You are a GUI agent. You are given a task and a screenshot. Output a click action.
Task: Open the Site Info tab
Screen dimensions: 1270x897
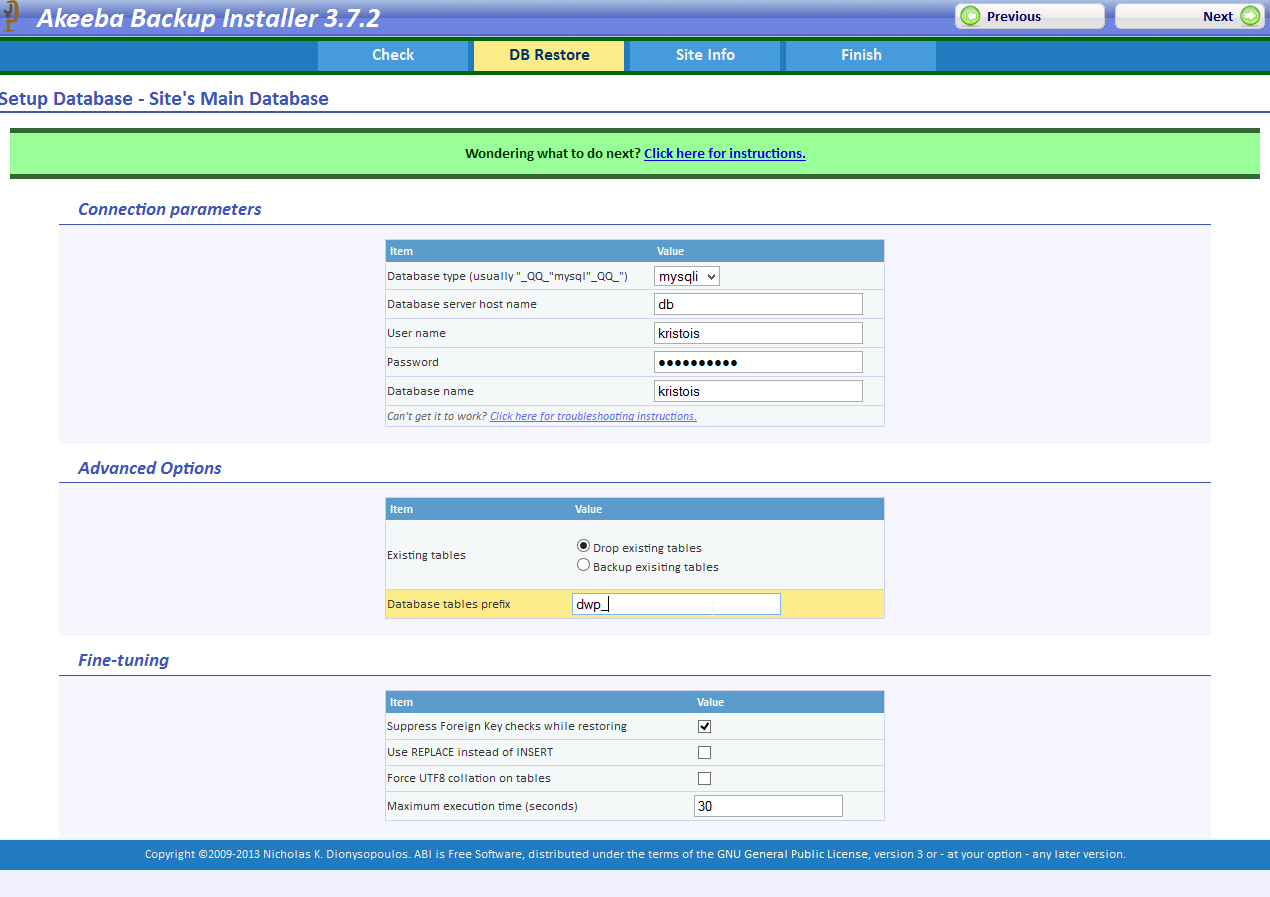click(x=705, y=55)
